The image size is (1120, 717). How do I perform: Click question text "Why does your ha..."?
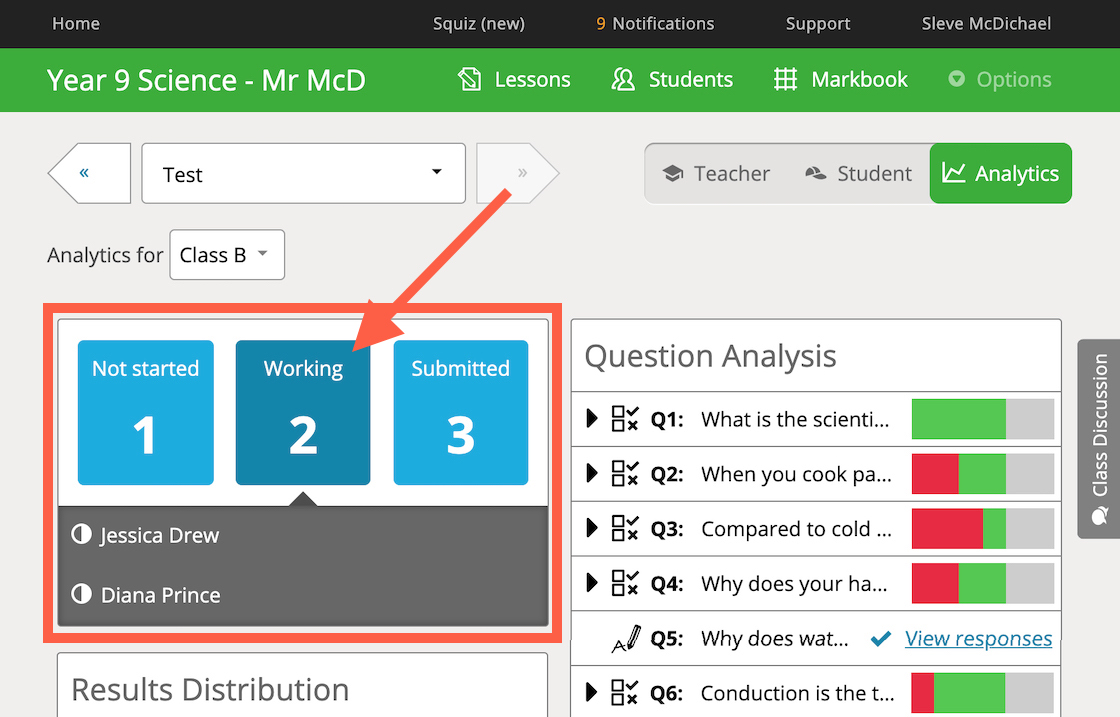794,584
